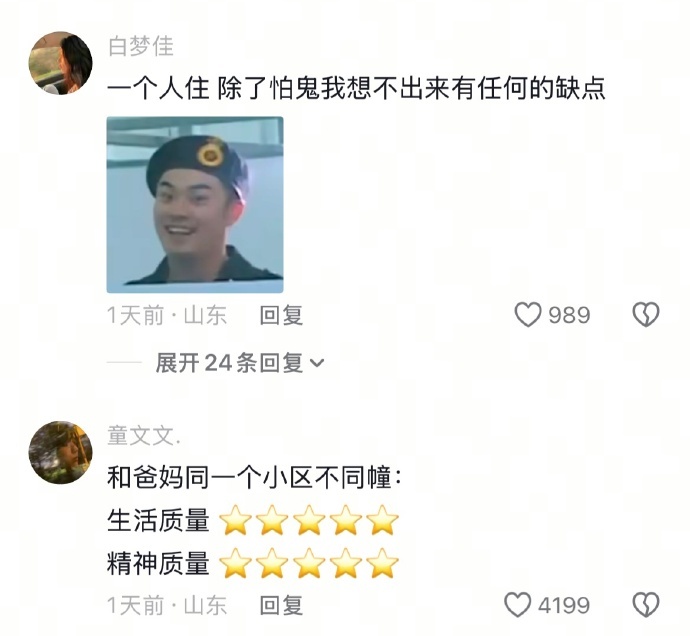690x636 pixels.
Task: Select the comment text about living alone
Action: click(x=356, y=88)
